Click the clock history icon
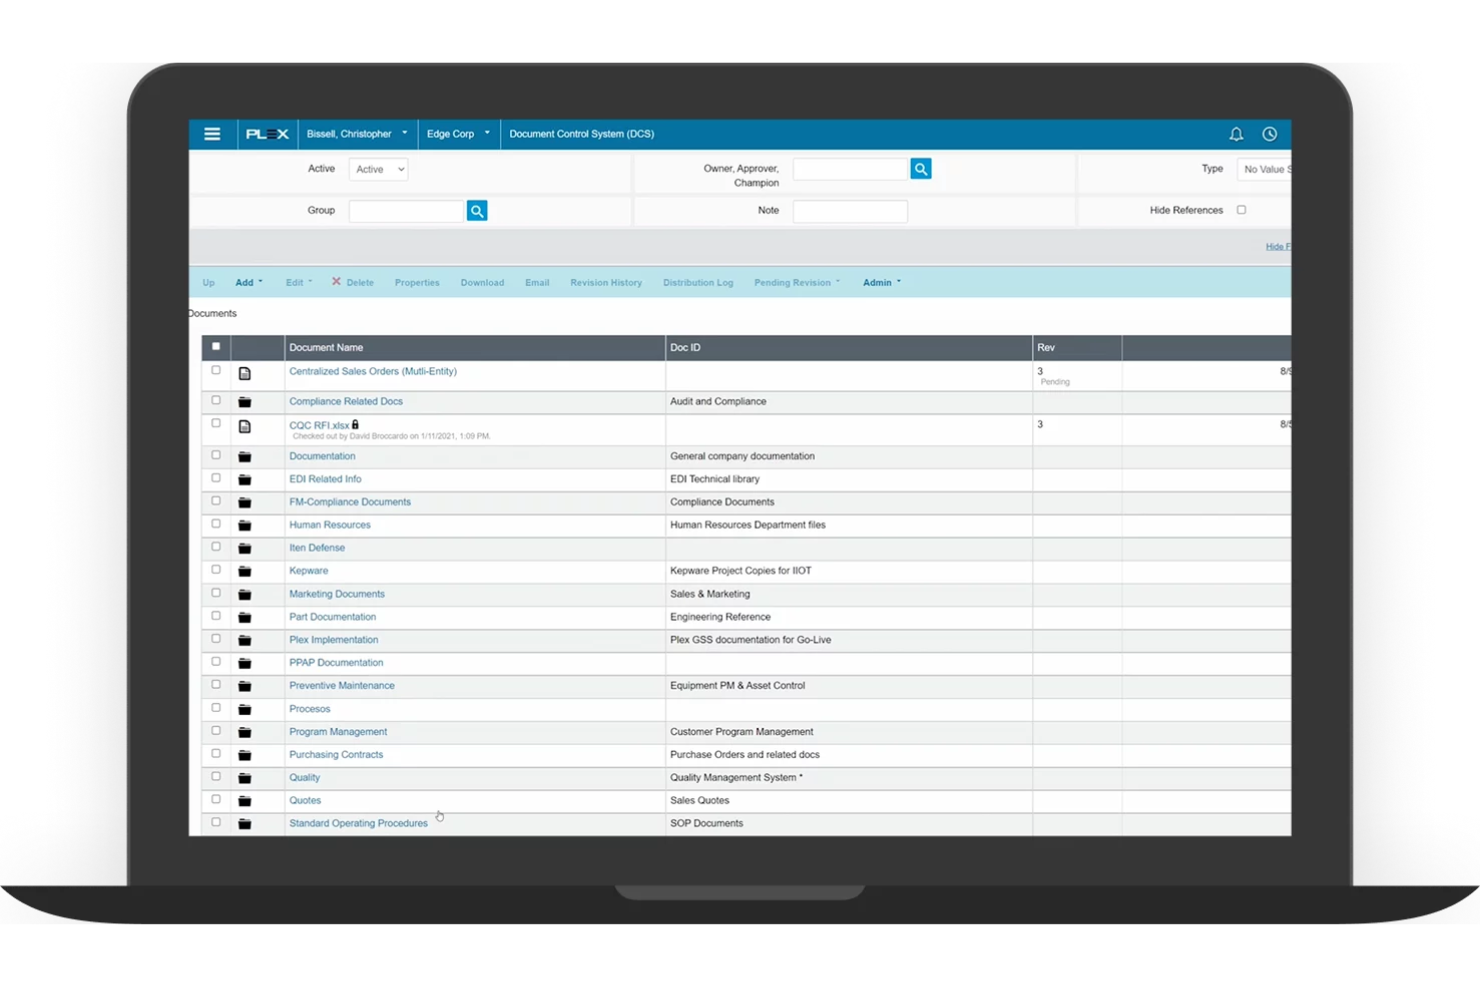The image size is (1480, 987). 1269,134
